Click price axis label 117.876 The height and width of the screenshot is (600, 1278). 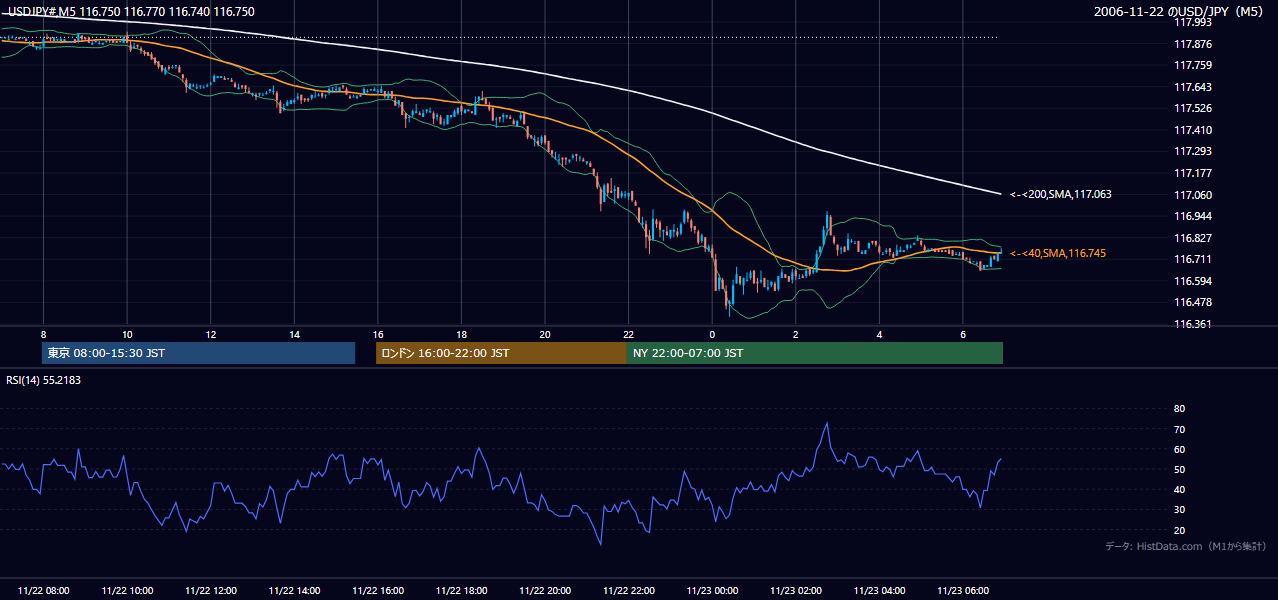[1192, 44]
